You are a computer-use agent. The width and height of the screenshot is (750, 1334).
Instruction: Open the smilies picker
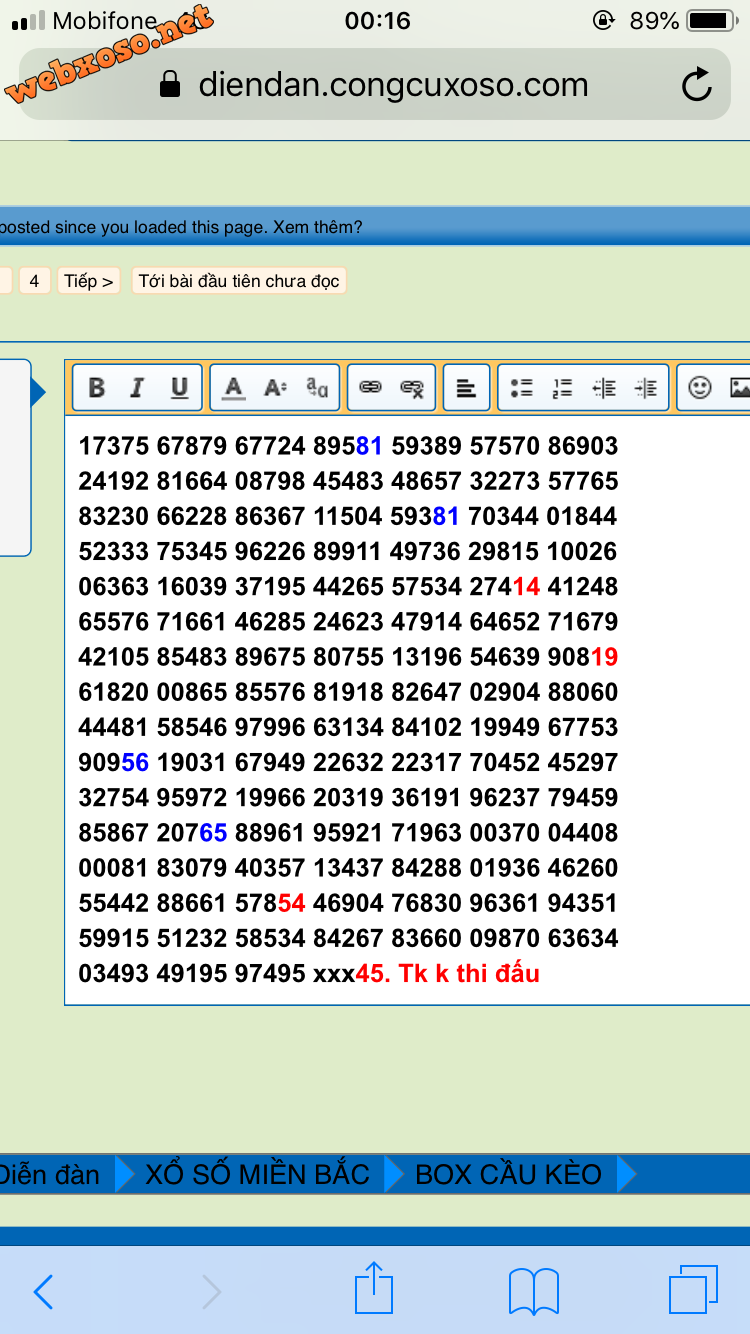click(x=700, y=388)
